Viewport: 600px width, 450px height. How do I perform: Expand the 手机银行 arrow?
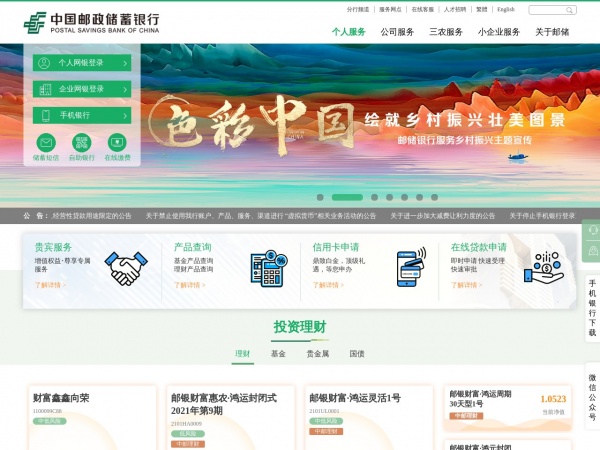(125, 116)
